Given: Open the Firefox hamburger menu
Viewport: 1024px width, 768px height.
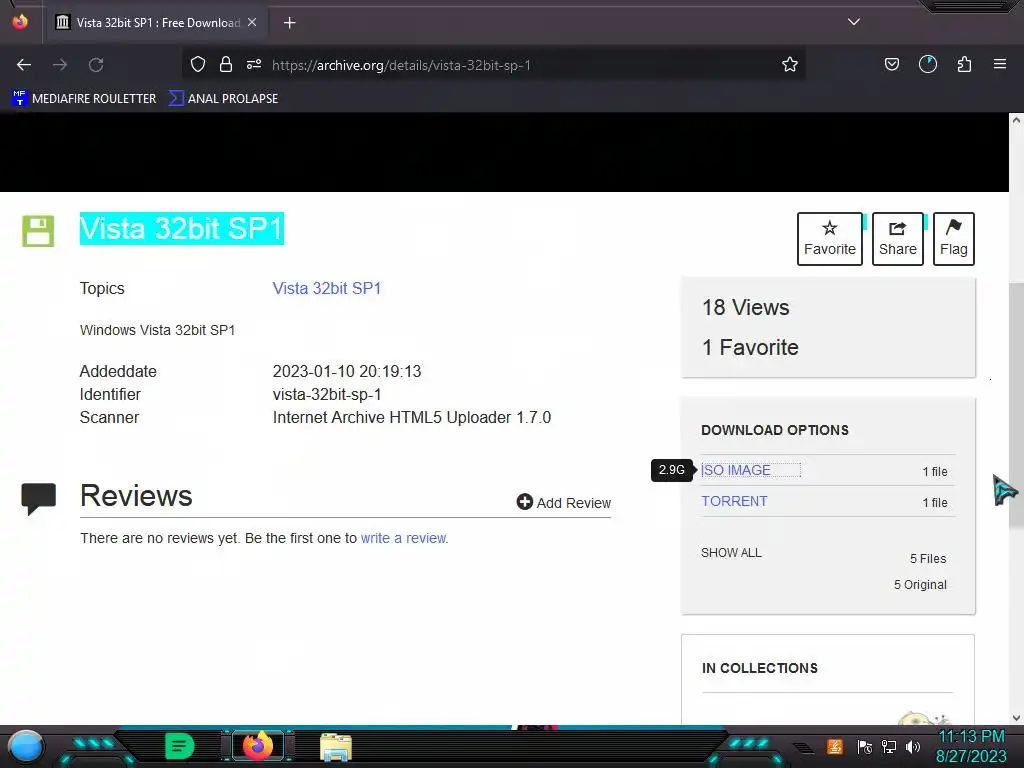Looking at the screenshot, I should point(999,64).
